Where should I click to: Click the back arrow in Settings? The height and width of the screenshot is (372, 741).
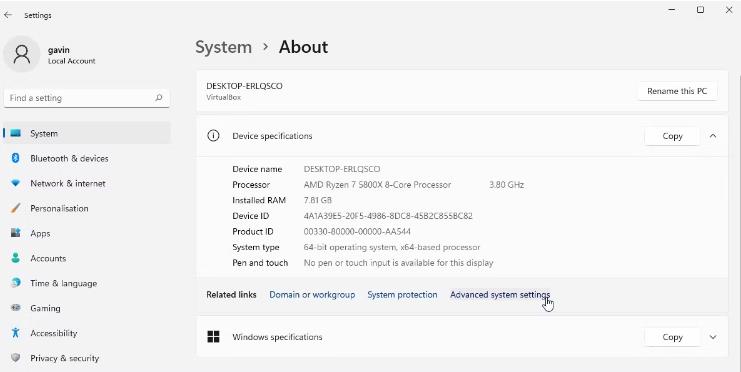(x=8, y=15)
